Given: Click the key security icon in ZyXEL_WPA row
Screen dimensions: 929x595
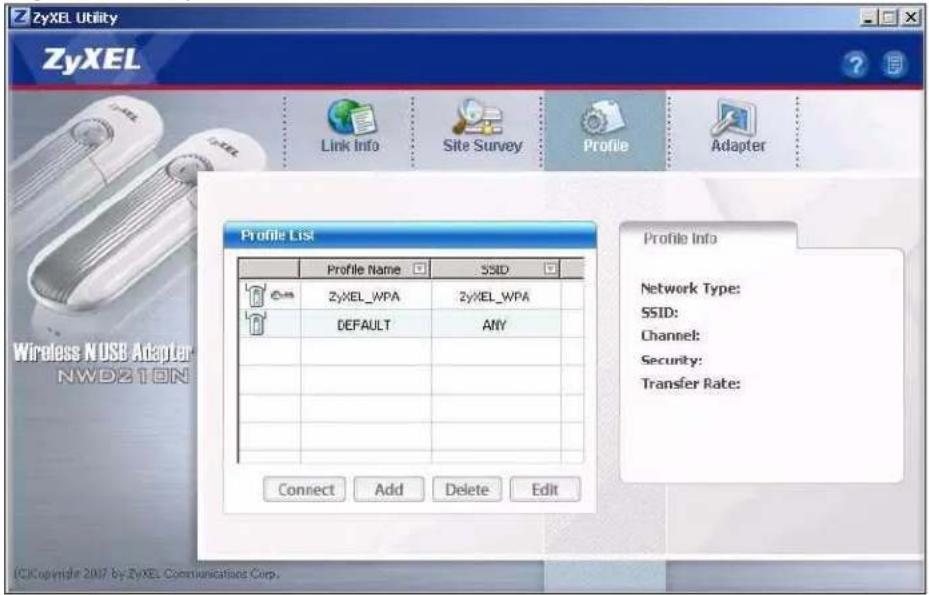Looking at the screenshot, I should [282, 295].
